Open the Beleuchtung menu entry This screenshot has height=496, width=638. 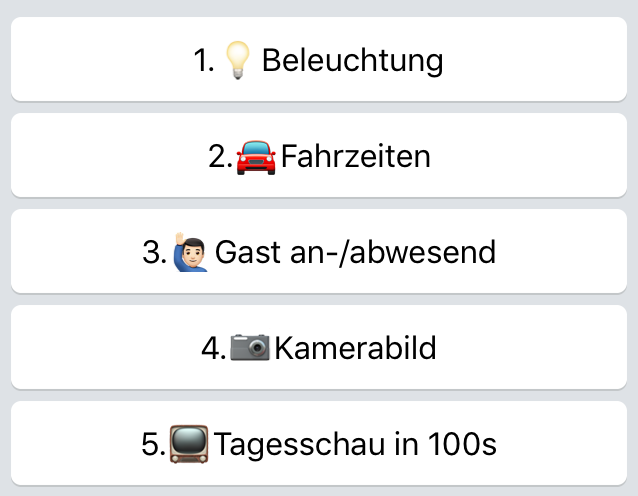(319, 59)
